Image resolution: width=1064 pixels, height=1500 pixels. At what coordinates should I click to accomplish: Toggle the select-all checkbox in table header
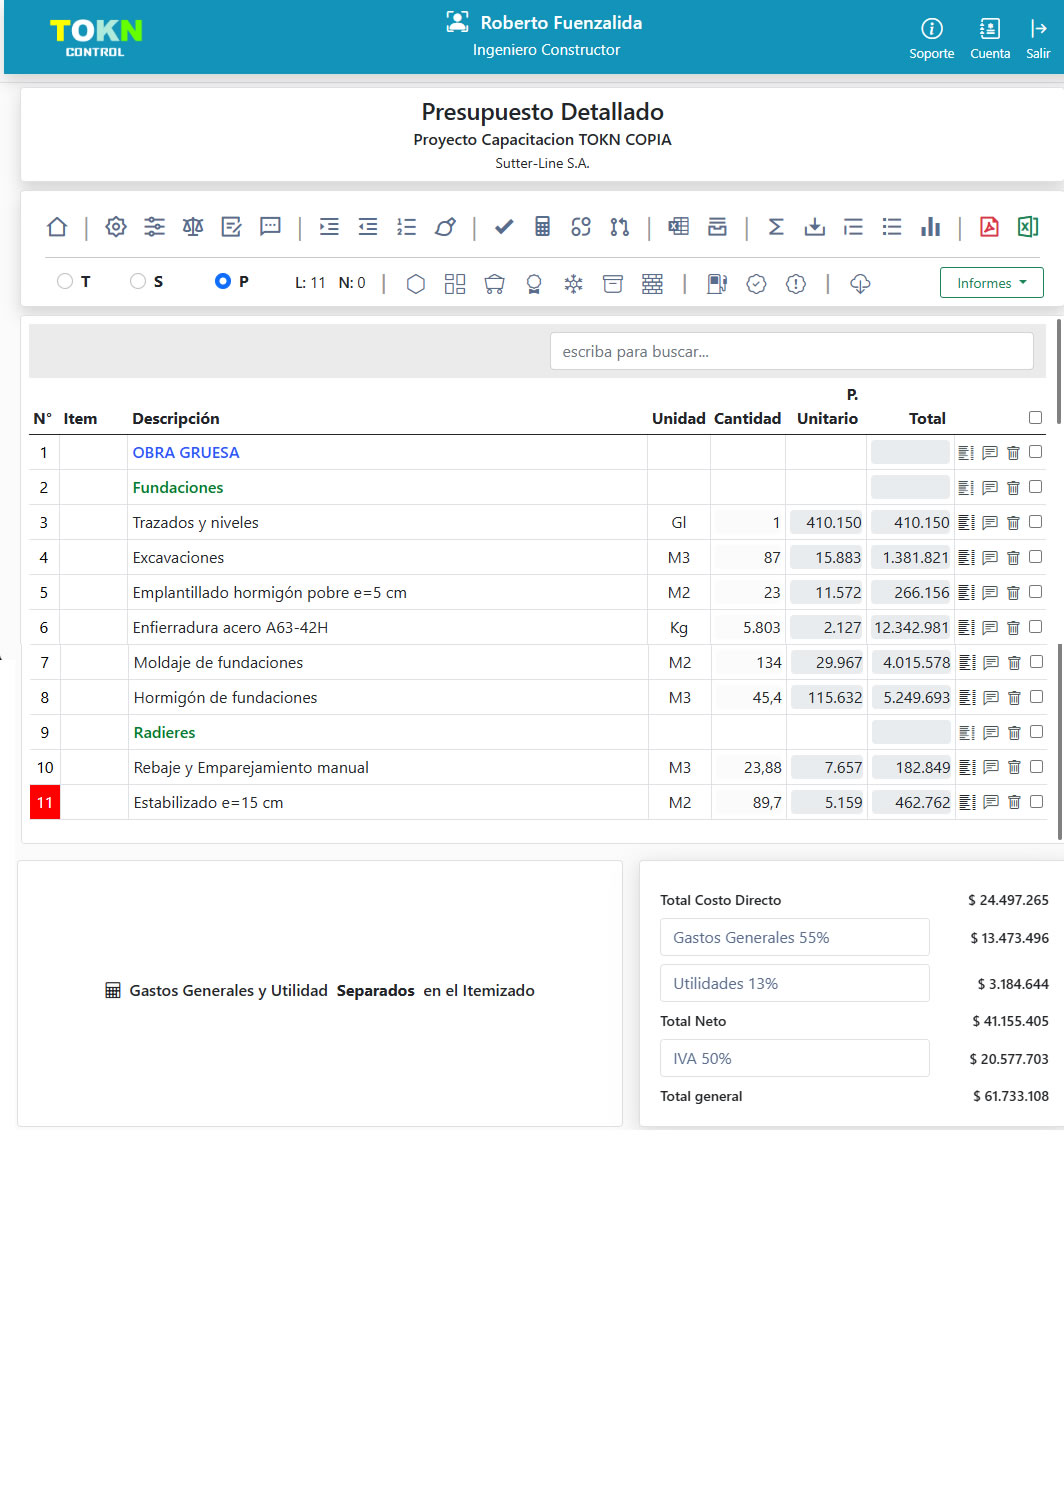point(1036,418)
